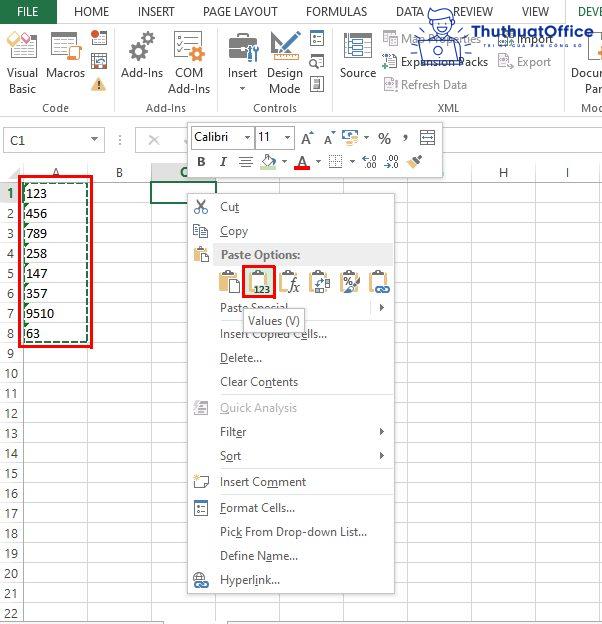
Task: Choose Cut from the context menu
Action: pos(291,207)
